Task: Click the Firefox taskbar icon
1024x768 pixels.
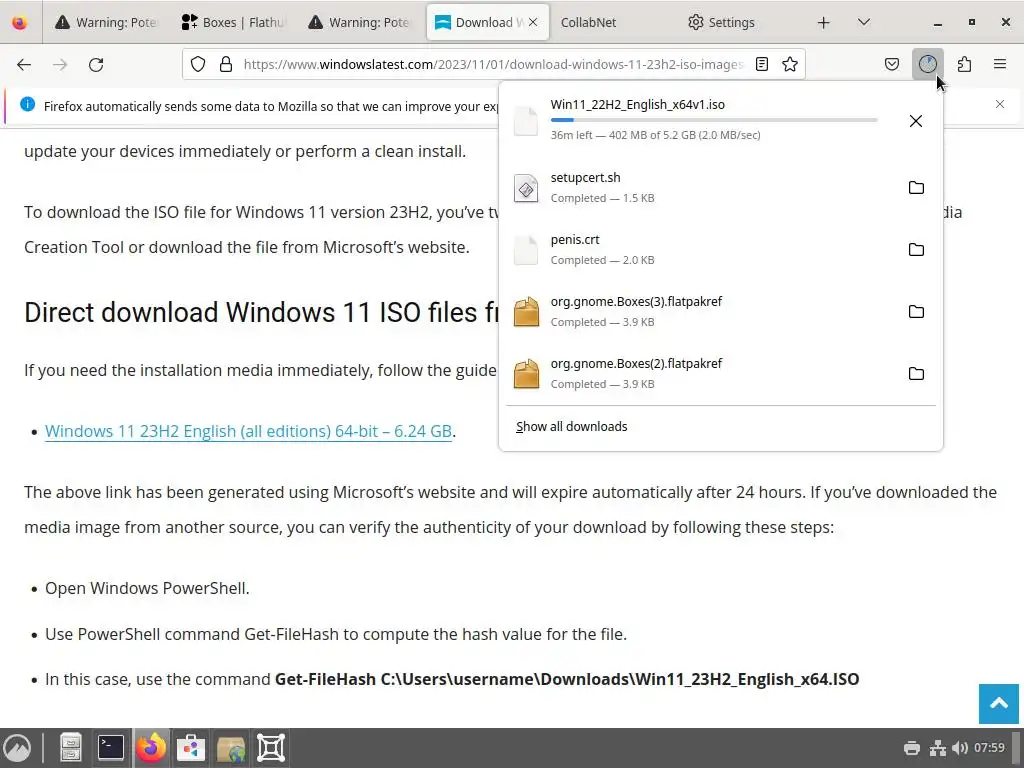Action: click(x=151, y=748)
